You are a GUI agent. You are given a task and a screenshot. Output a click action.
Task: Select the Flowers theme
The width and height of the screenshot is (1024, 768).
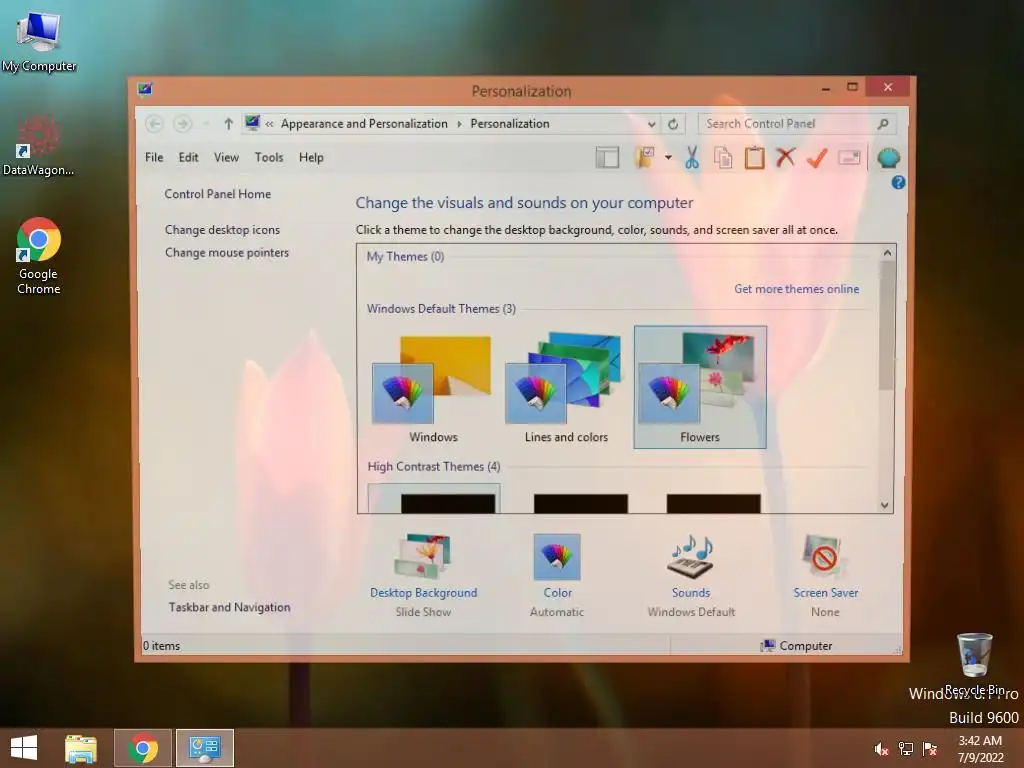coord(700,387)
